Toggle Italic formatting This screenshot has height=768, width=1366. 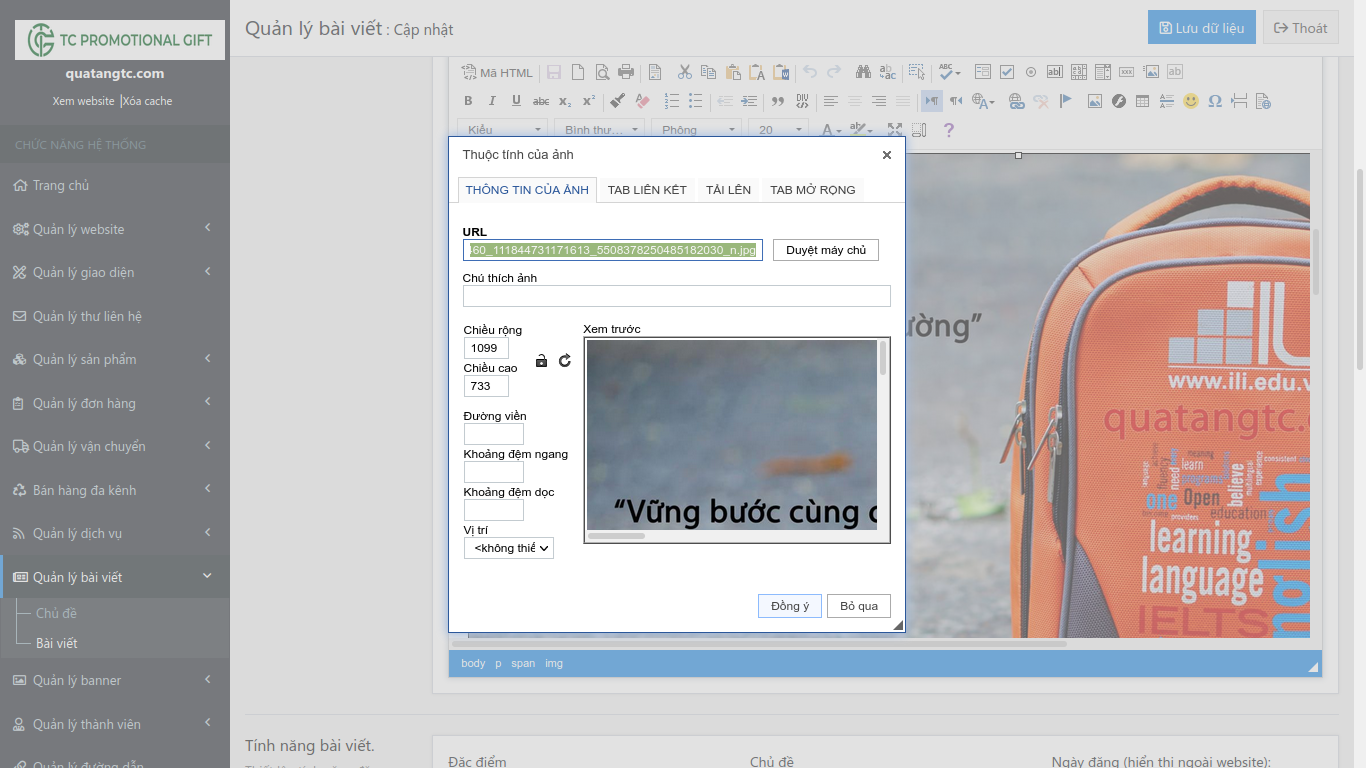492,101
